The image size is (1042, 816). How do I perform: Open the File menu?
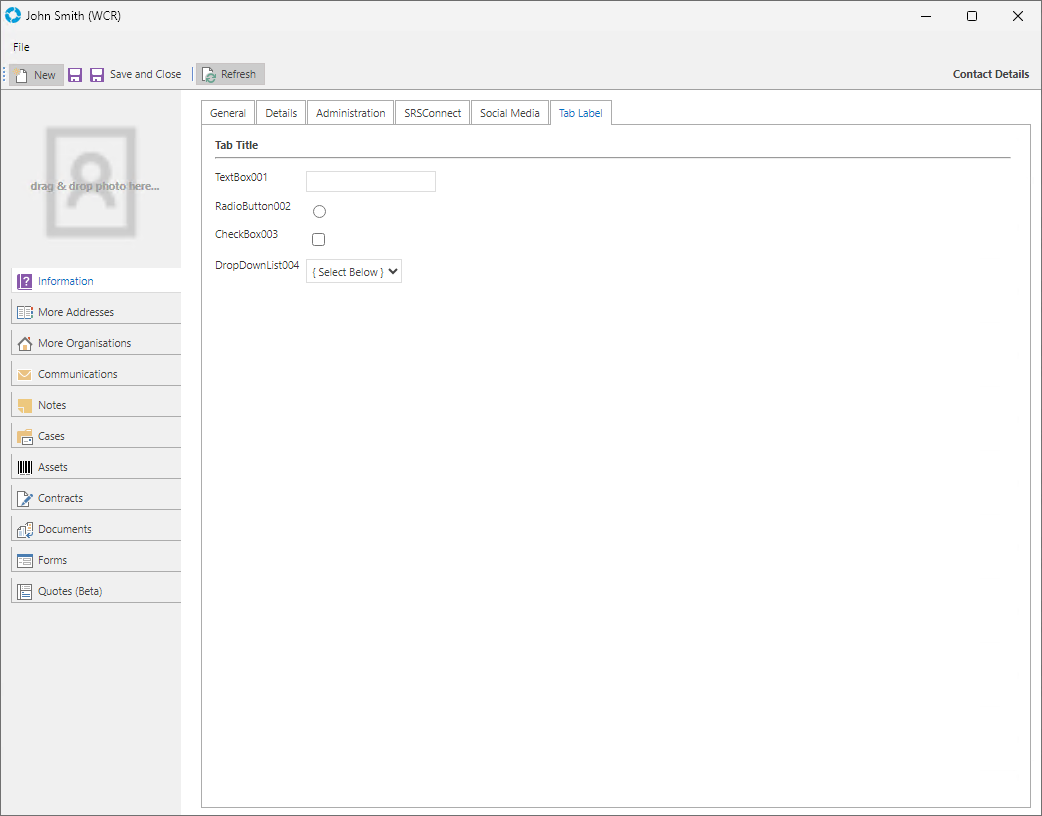coord(21,47)
